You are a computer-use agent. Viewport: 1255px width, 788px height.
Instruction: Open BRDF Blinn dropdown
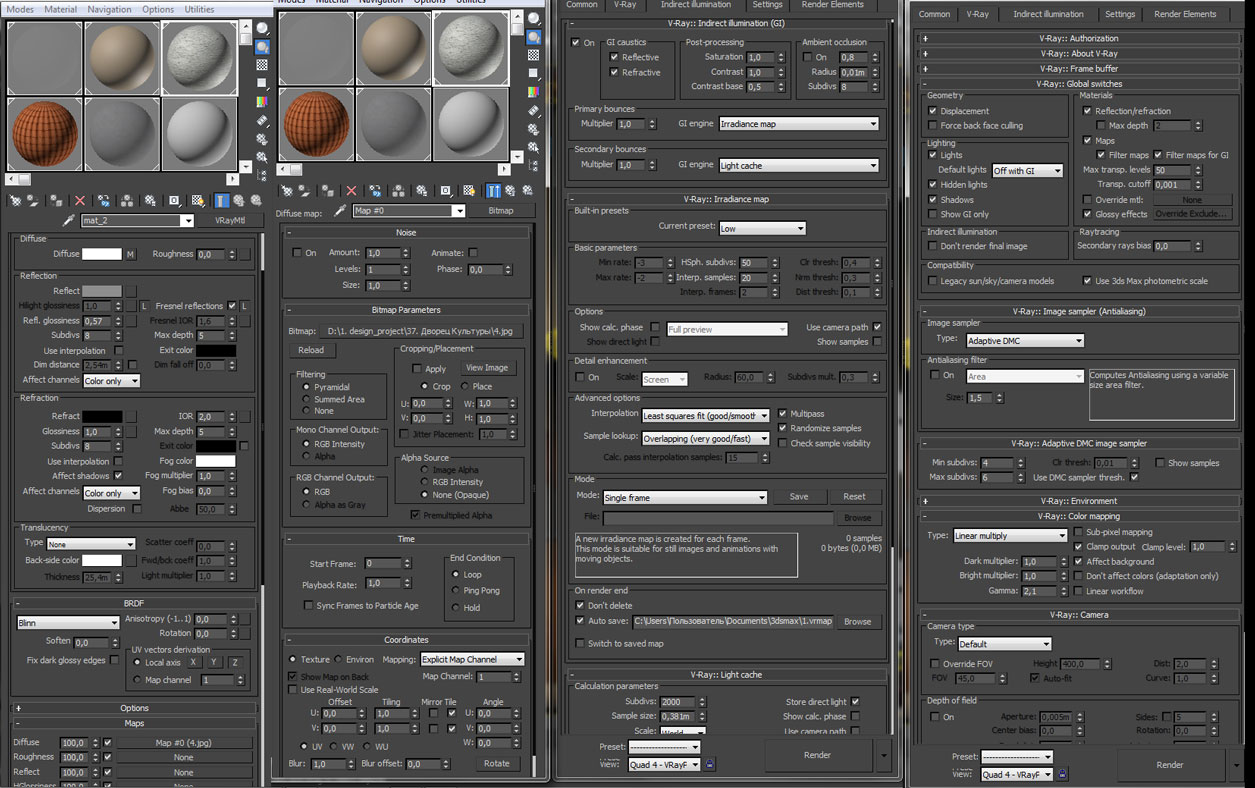pos(68,623)
